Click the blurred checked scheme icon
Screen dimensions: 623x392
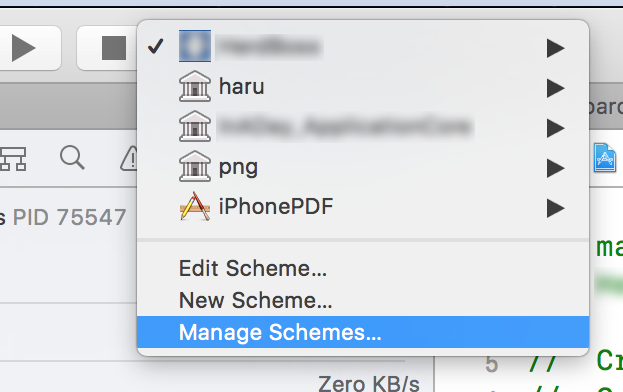click(x=195, y=46)
